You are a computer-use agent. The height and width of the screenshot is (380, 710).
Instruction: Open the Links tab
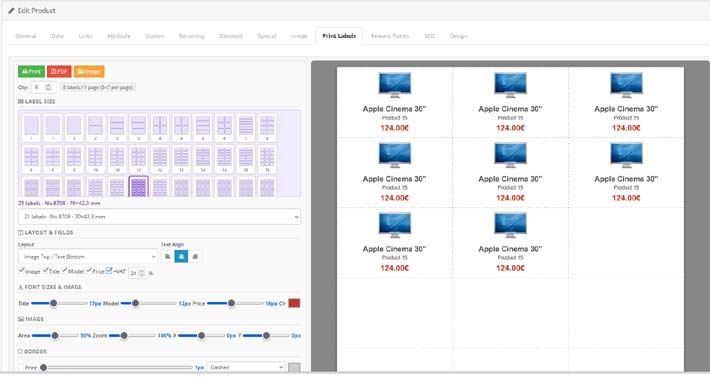[85, 36]
